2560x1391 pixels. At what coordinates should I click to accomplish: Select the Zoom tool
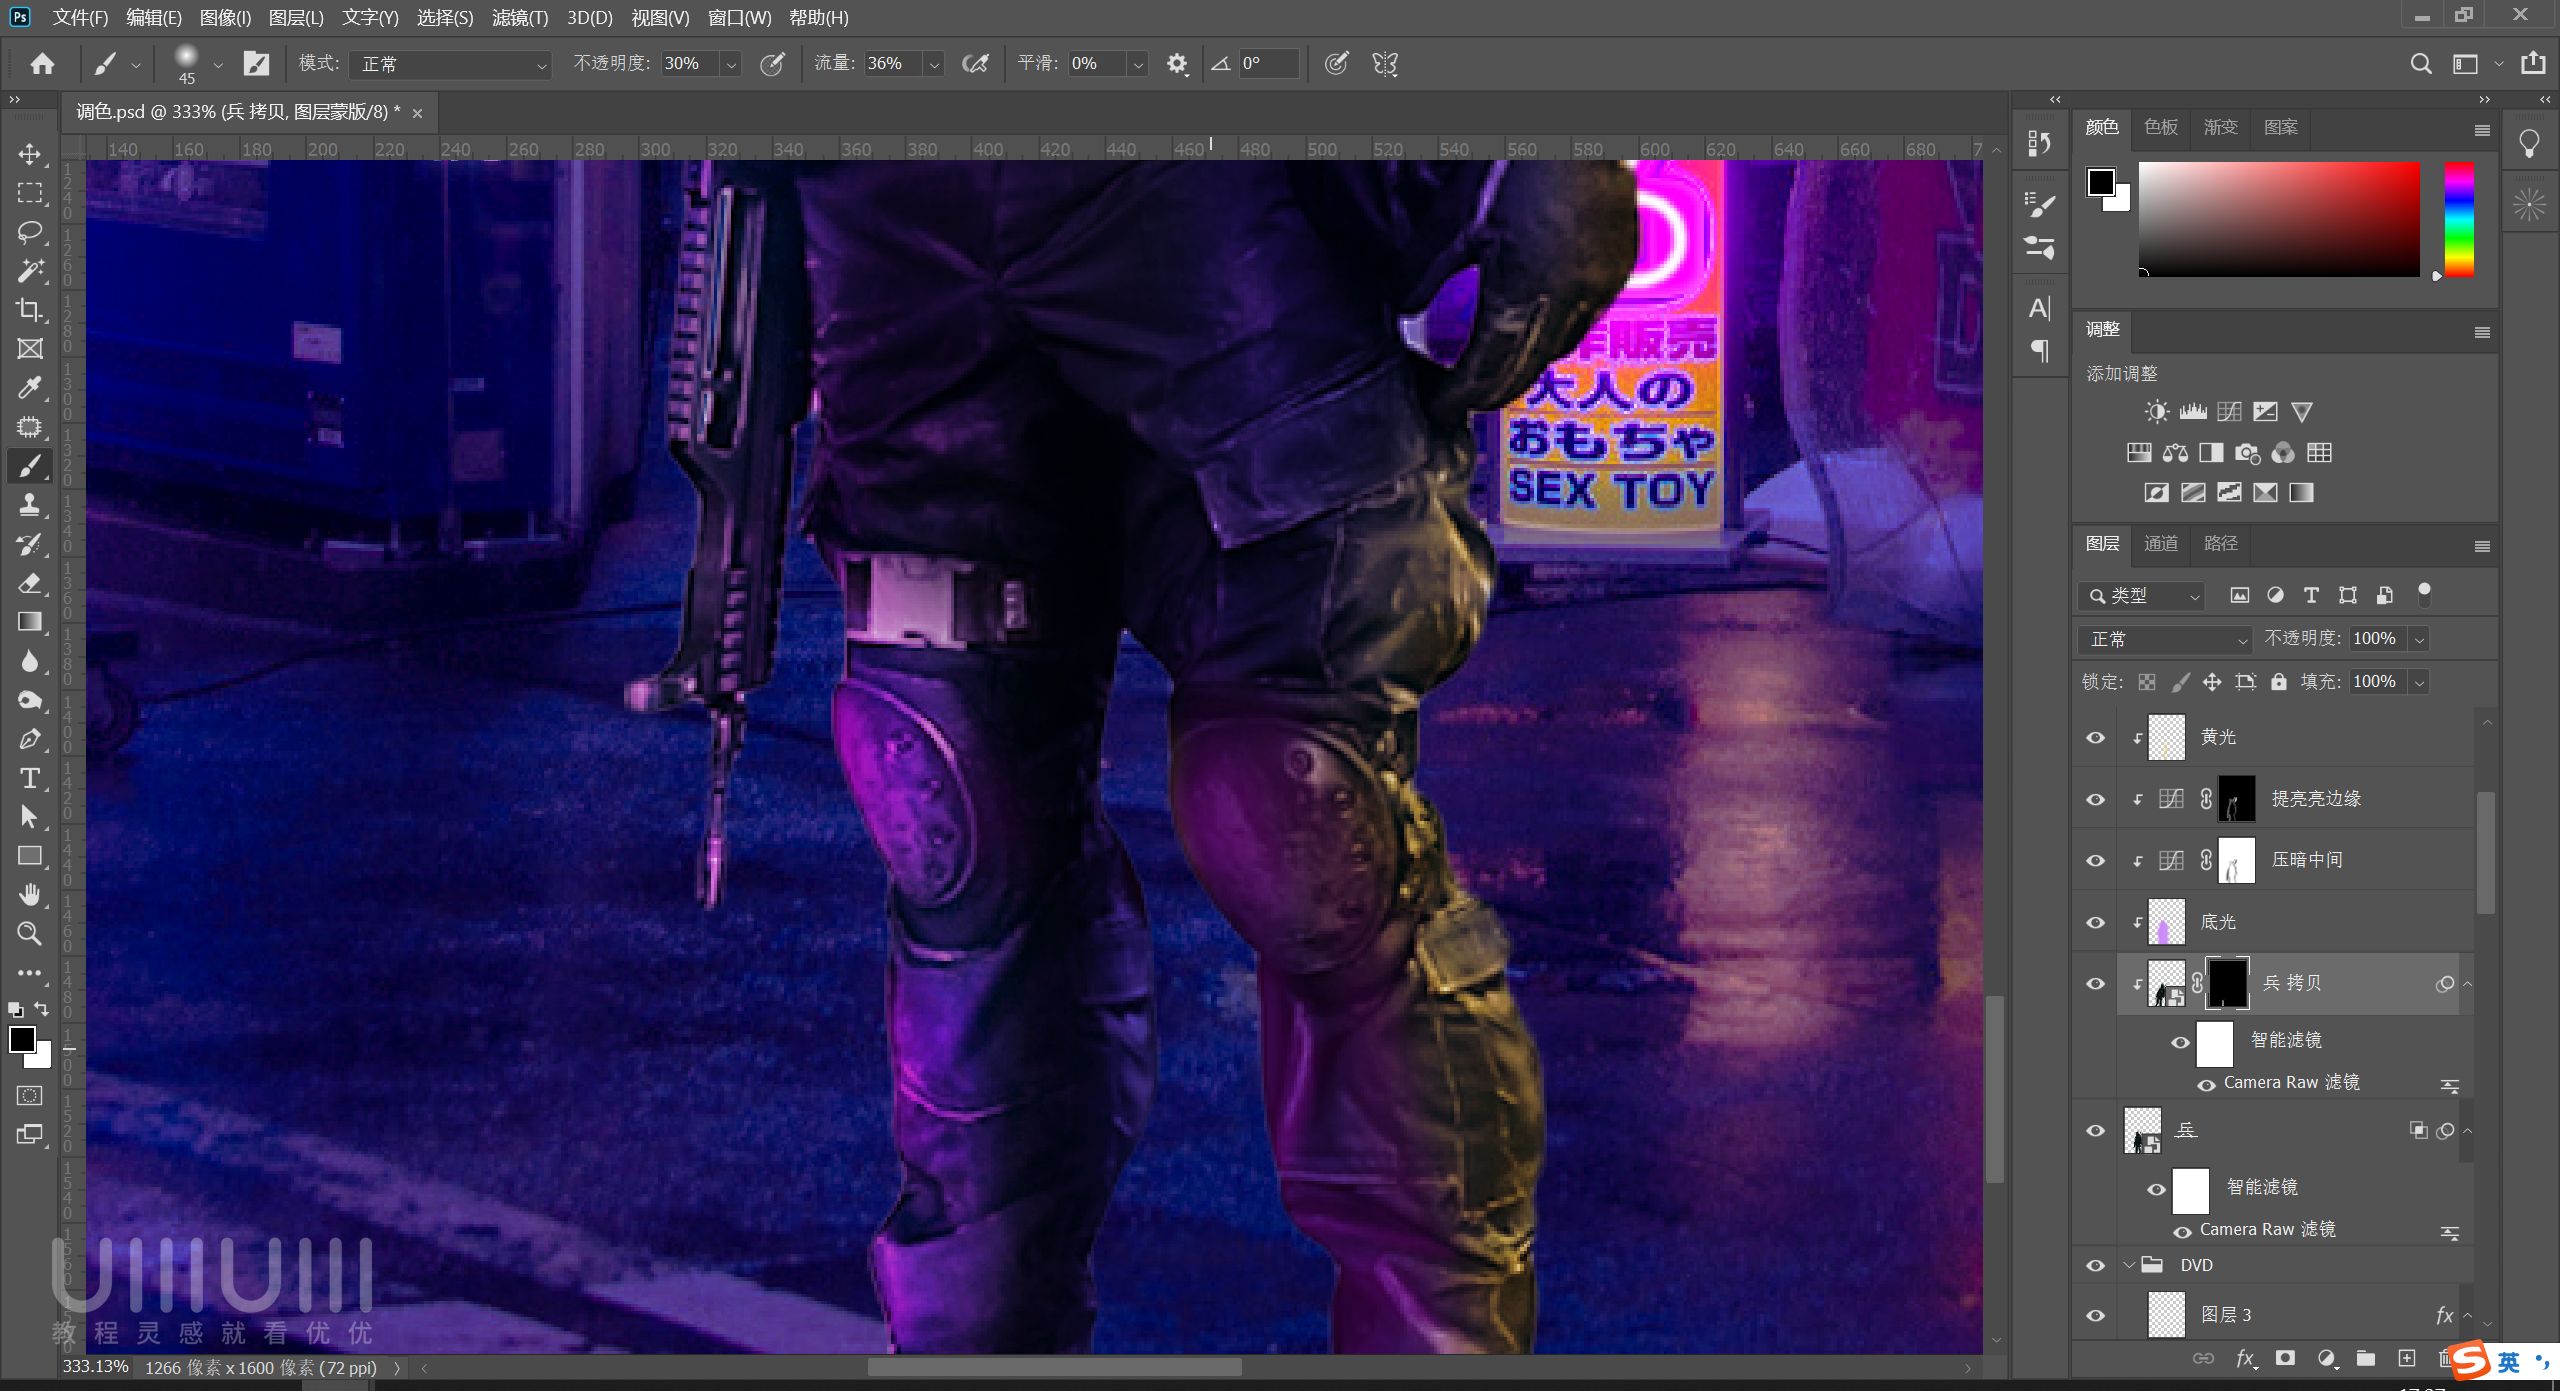click(x=30, y=934)
